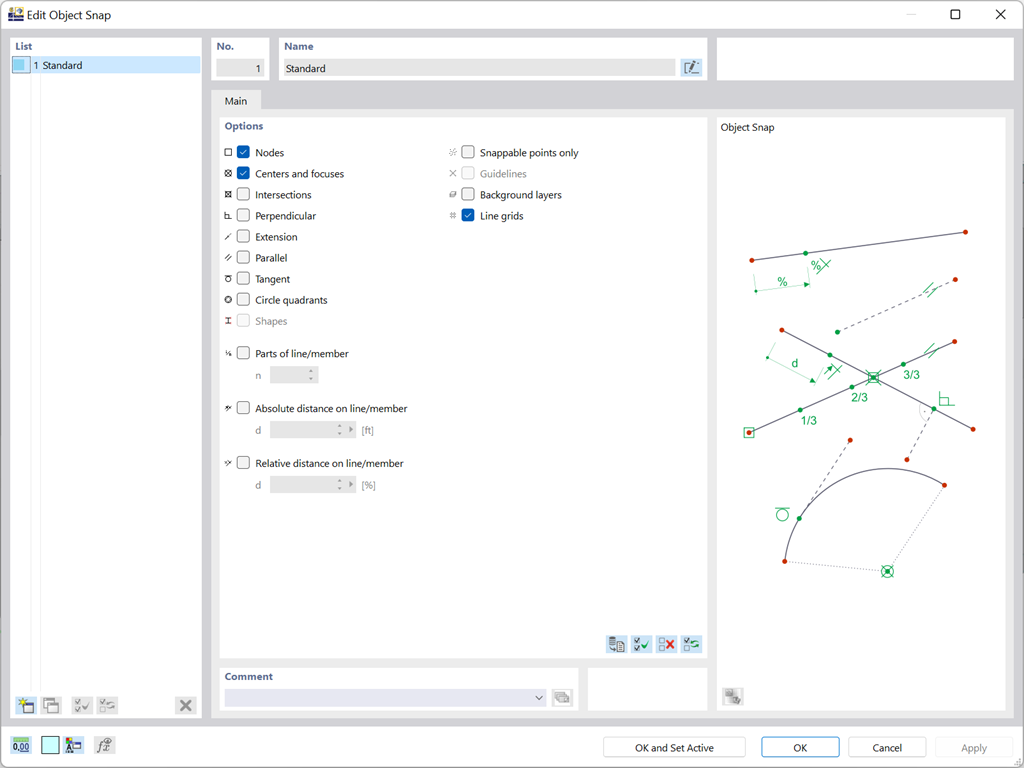1024x768 pixels.
Task: Check Circle quadrants option
Action: [244, 300]
